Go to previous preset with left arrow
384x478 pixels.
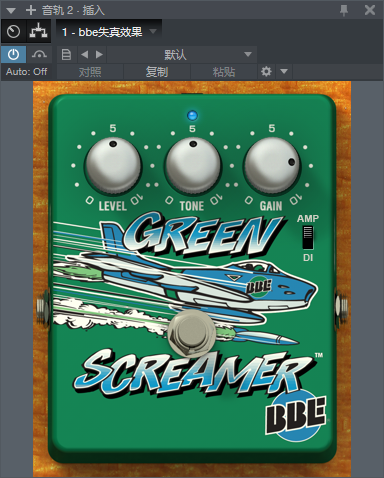(x=85, y=54)
